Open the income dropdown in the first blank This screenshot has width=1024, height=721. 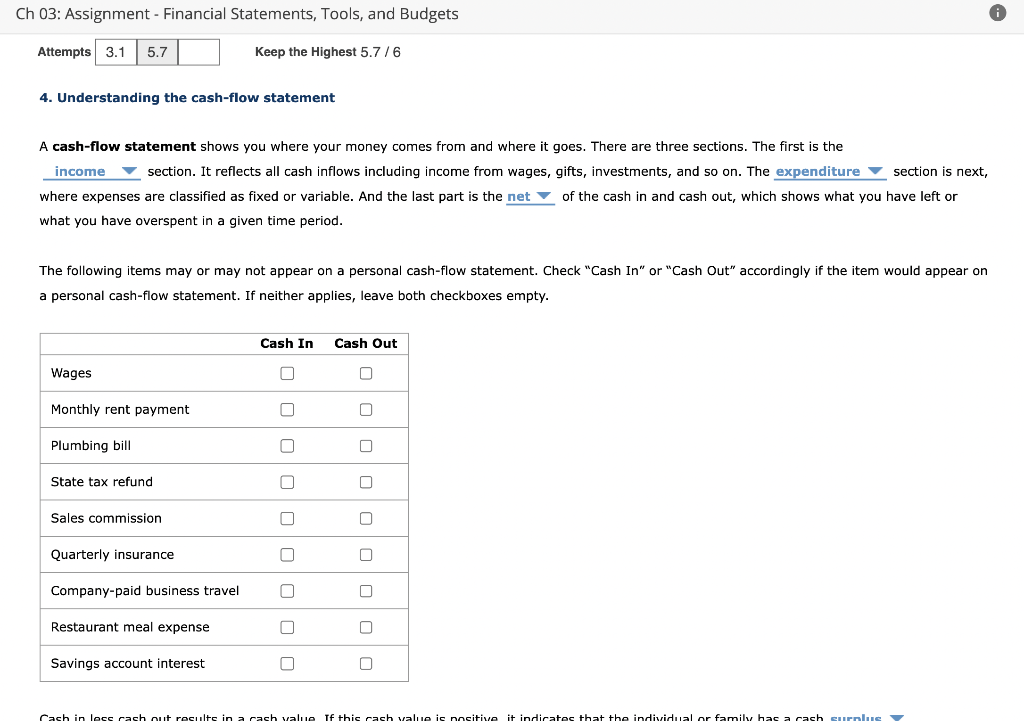(x=90, y=171)
